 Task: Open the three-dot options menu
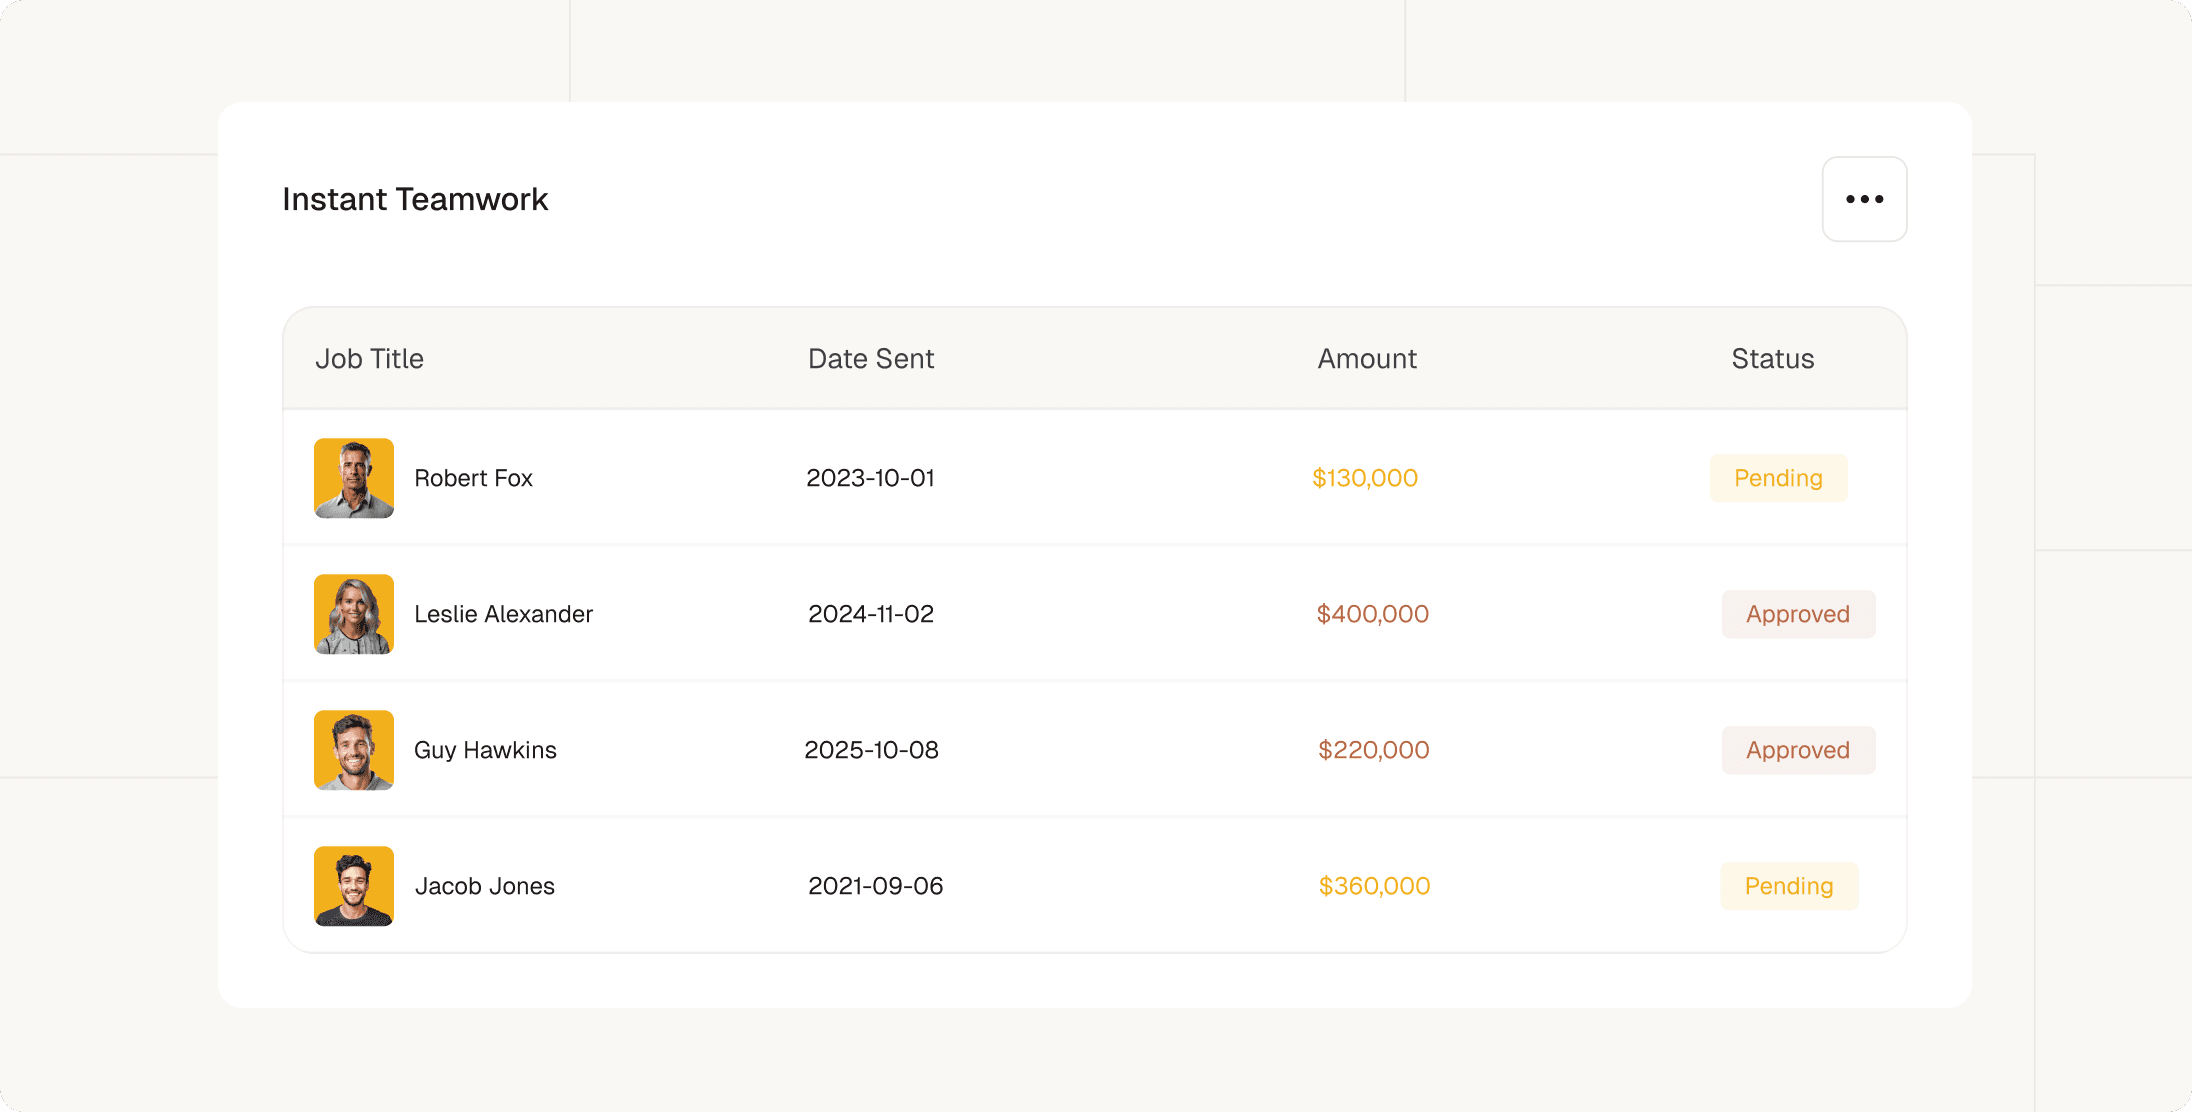tap(1864, 199)
